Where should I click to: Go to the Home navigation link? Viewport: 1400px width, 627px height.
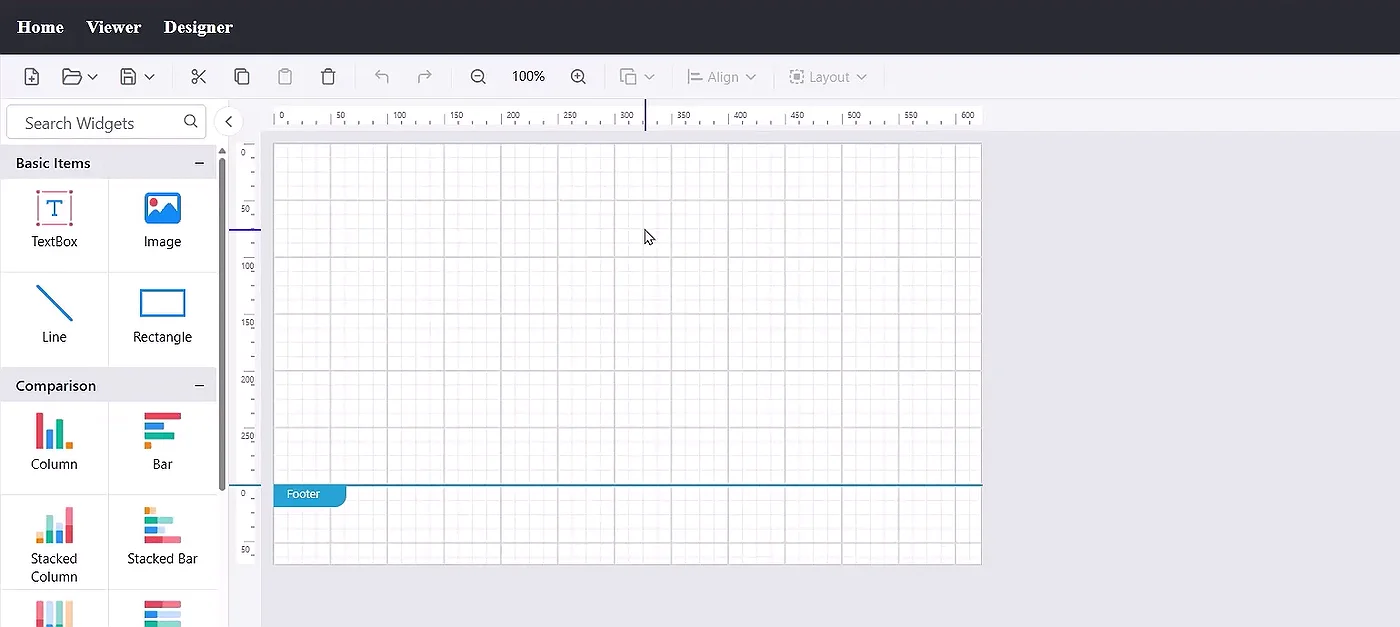41,27
